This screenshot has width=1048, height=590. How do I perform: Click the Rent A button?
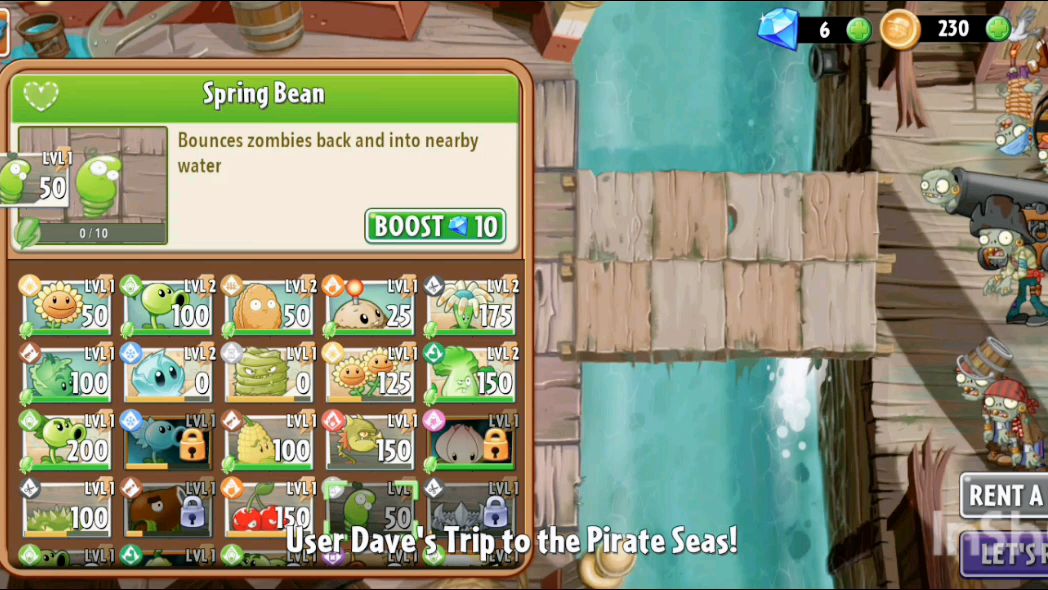(x=1005, y=495)
